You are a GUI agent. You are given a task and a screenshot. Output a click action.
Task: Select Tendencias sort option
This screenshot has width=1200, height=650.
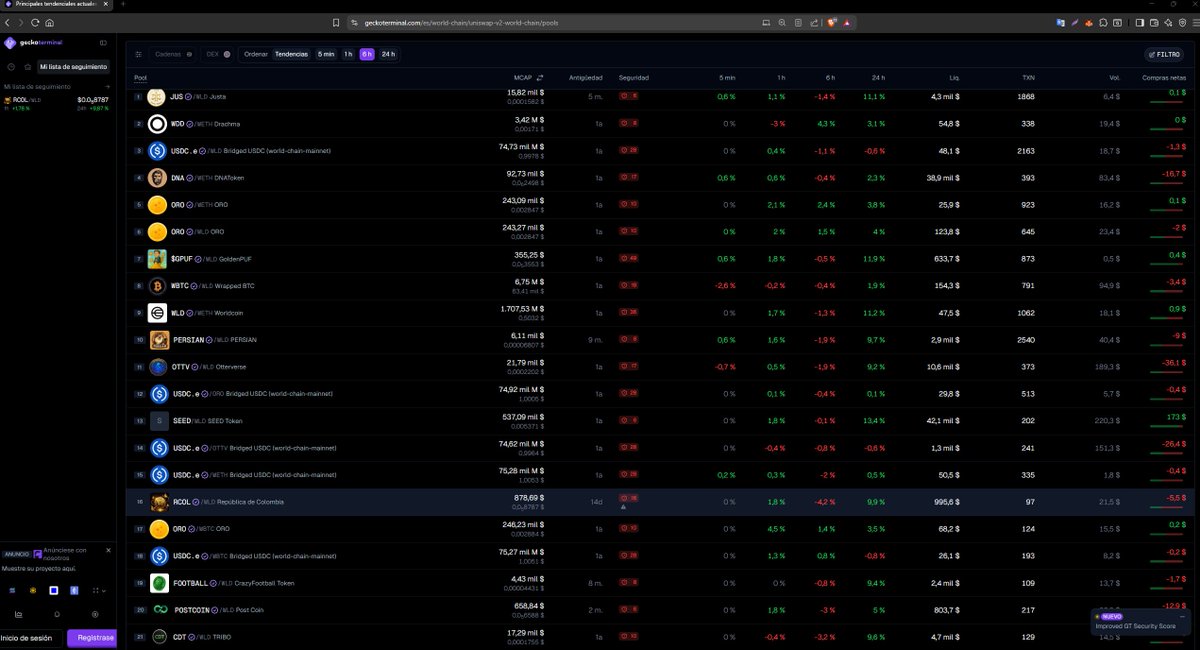coord(291,54)
